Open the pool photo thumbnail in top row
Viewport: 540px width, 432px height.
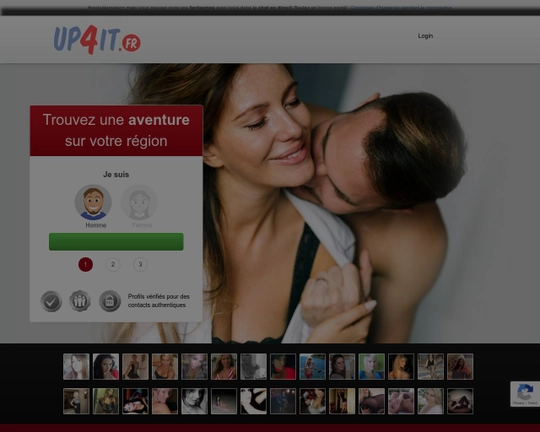(x=312, y=367)
